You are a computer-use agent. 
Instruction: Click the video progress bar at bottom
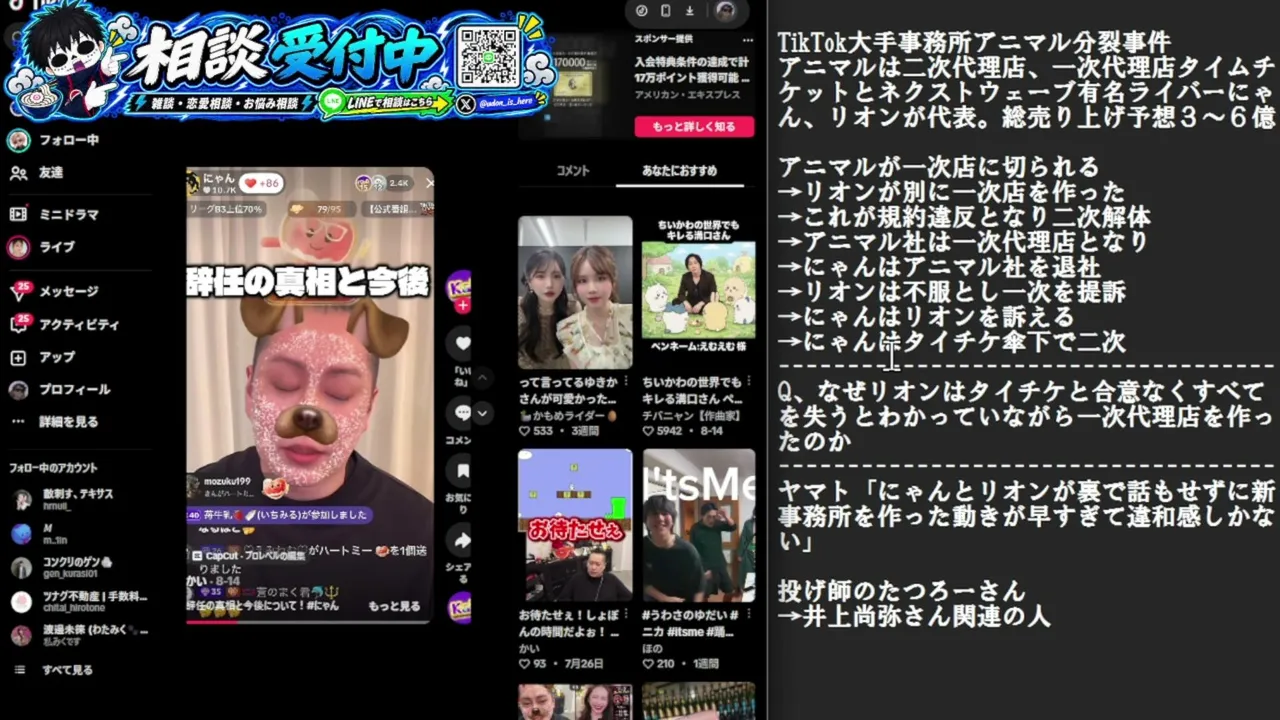310,620
